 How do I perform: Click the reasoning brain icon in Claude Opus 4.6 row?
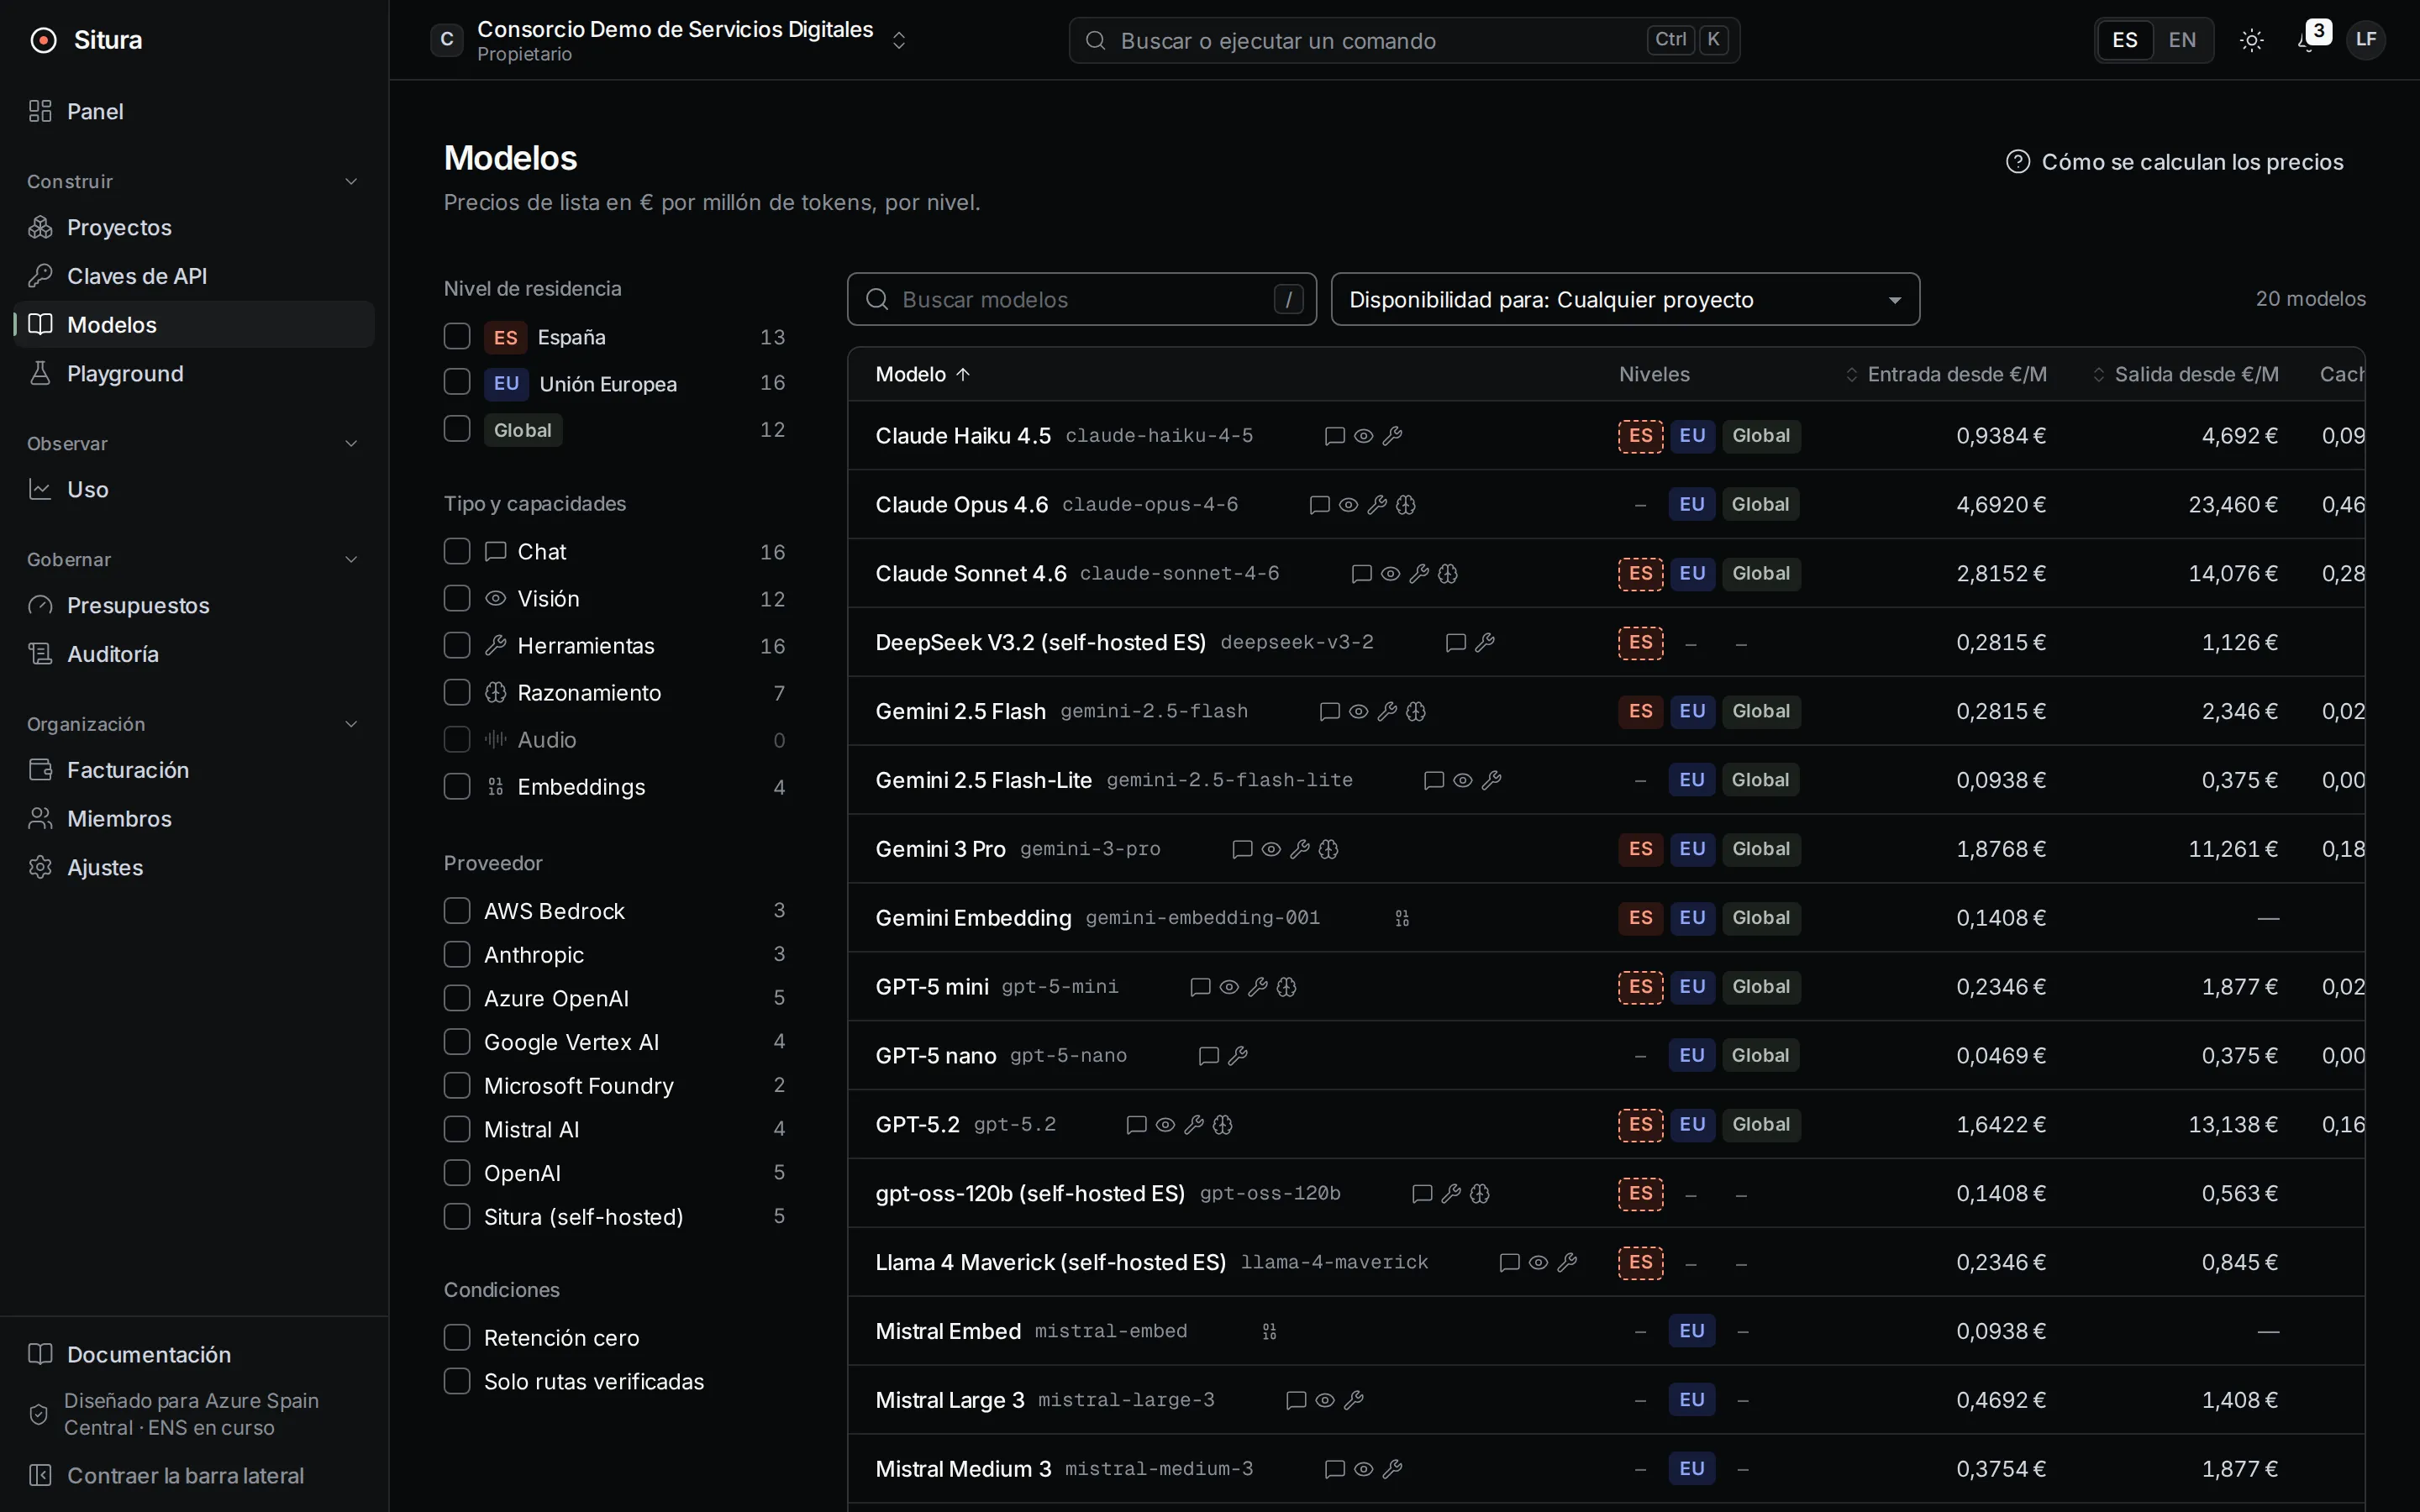pyautogui.click(x=1406, y=505)
